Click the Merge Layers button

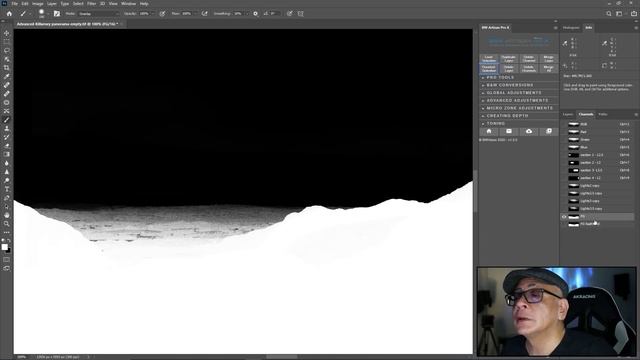(x=549, y=59)
